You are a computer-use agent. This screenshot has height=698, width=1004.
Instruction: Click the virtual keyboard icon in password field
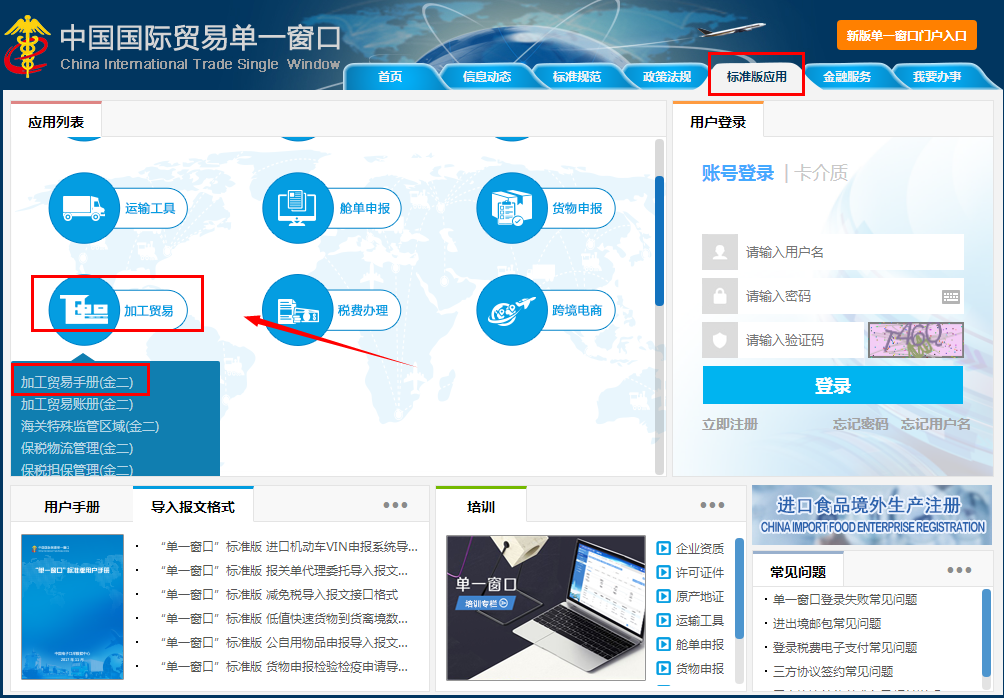pos(950,296)
